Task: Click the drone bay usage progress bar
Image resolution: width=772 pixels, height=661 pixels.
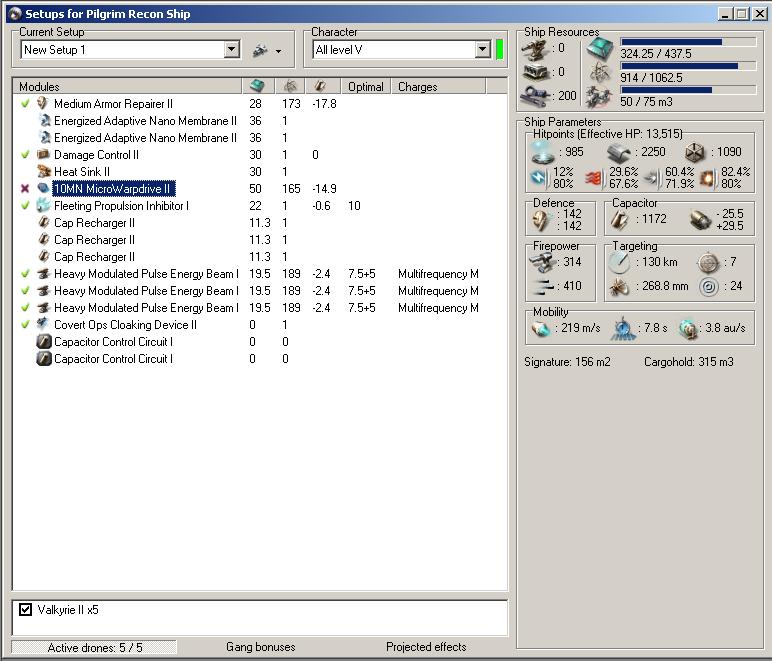Action: click(x=688, y=90)
